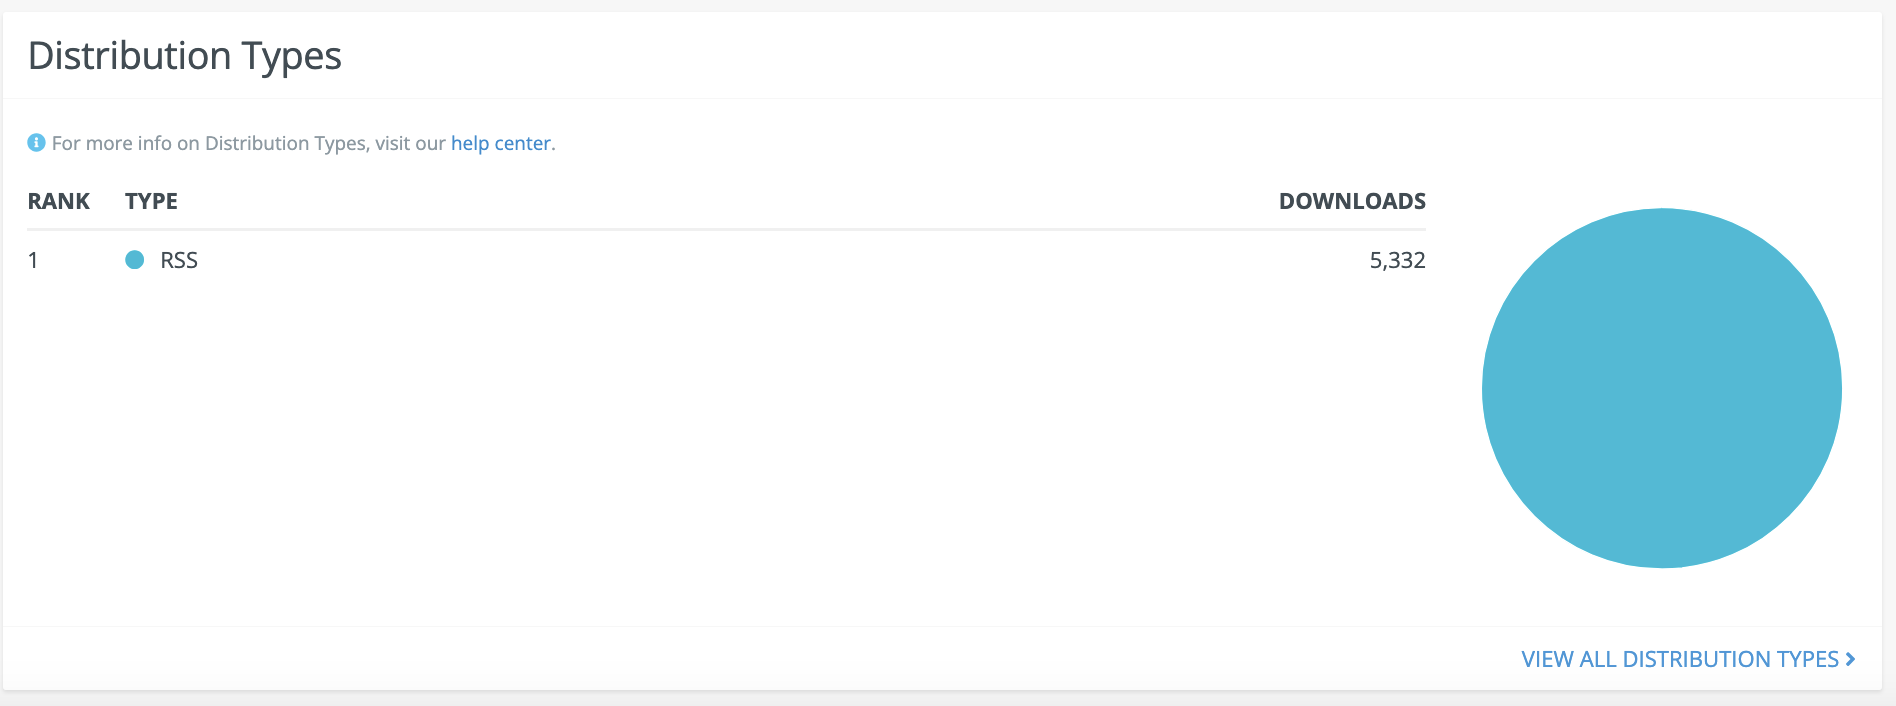Select the RSS color dot
Viewport: 1896px width, 706px height.
(135, 260)
